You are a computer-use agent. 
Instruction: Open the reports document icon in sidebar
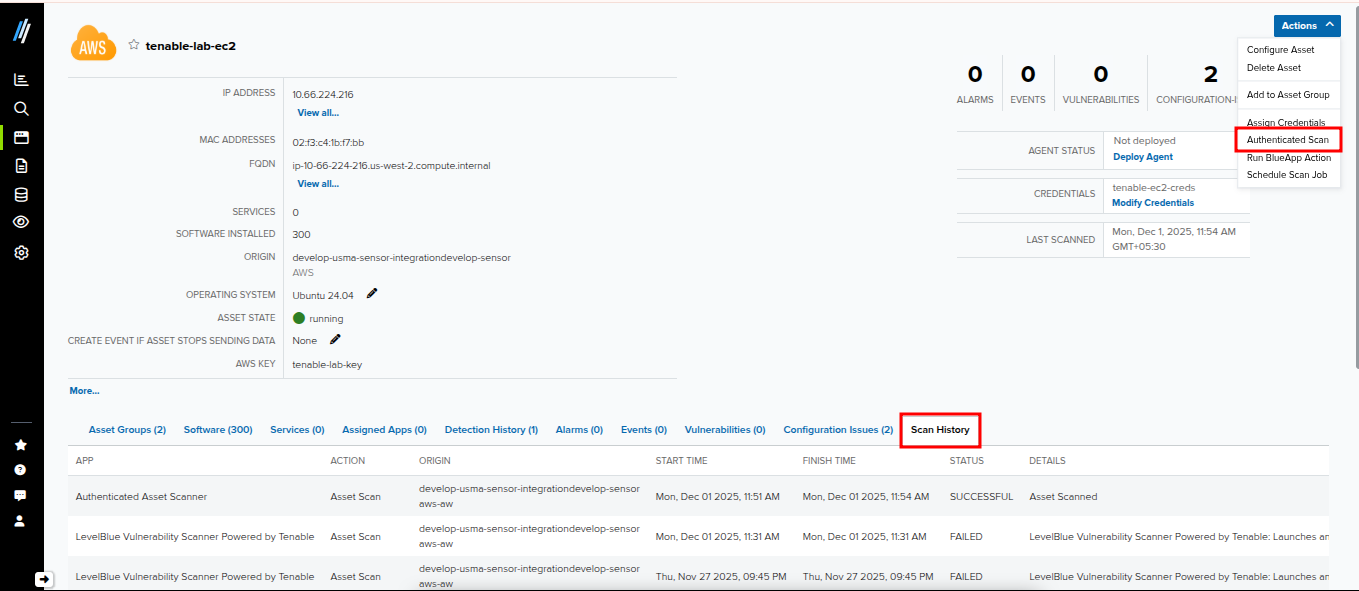[x=21, y=166]
